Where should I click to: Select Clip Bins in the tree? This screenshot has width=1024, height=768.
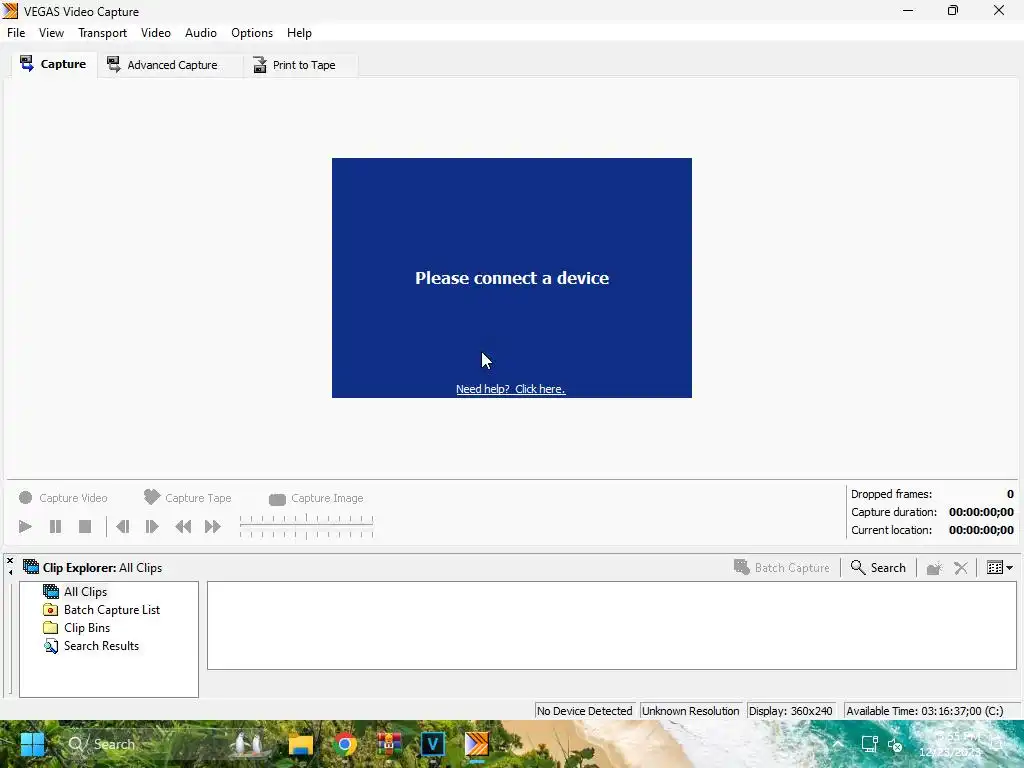[x=87, y=628]
